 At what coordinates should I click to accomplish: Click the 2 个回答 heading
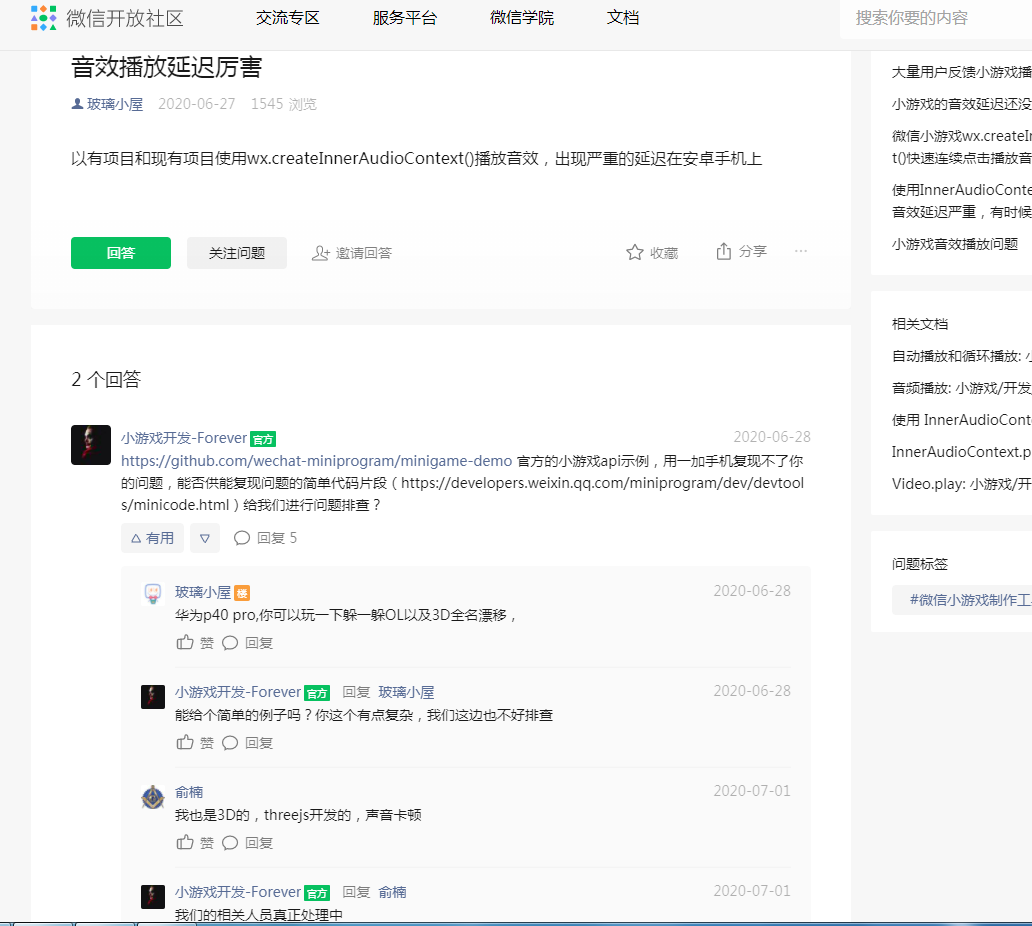tap(106, 379)
